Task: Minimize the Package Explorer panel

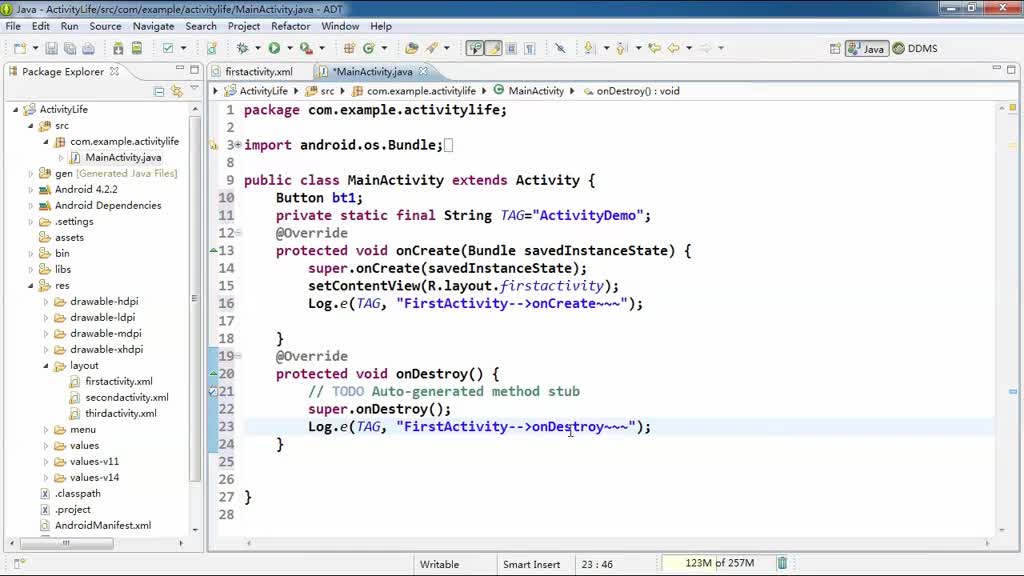Action: coord(180,68)
